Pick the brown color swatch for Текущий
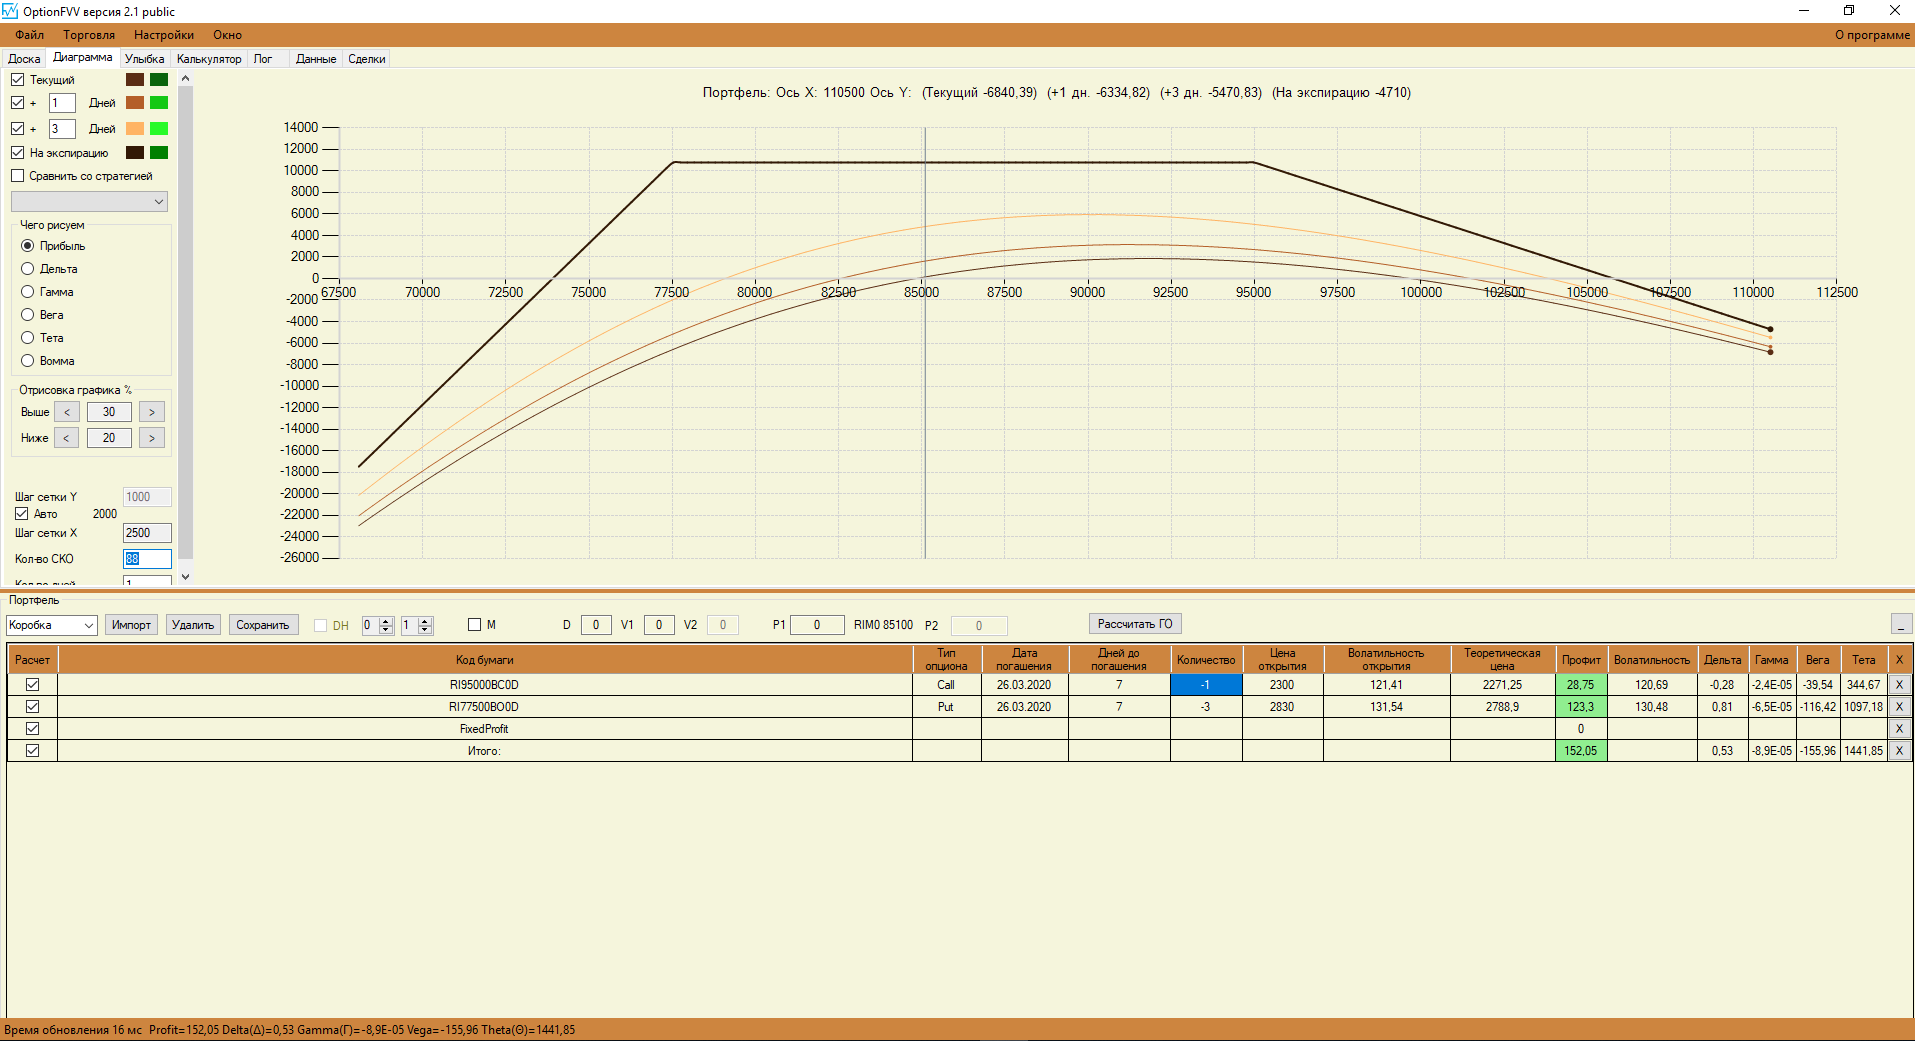Image resolution: width=1915 pixels, height=1041 pixels. point(135,80)
